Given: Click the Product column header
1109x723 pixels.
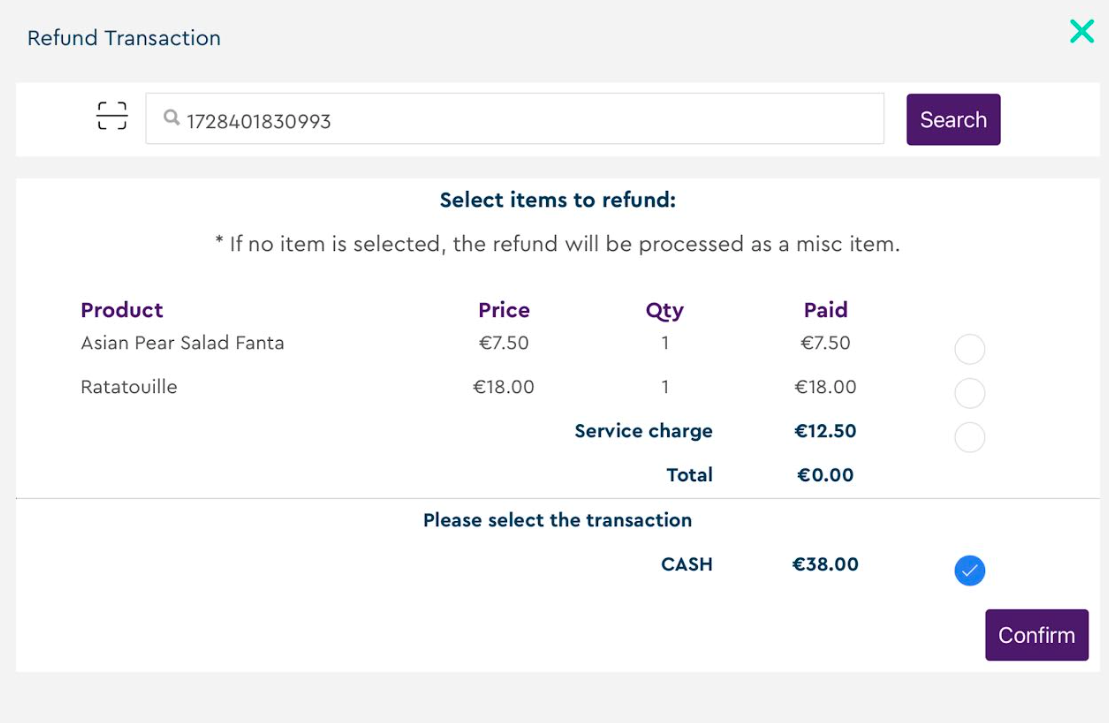Looking at the screenshot, I should [122, 310].
